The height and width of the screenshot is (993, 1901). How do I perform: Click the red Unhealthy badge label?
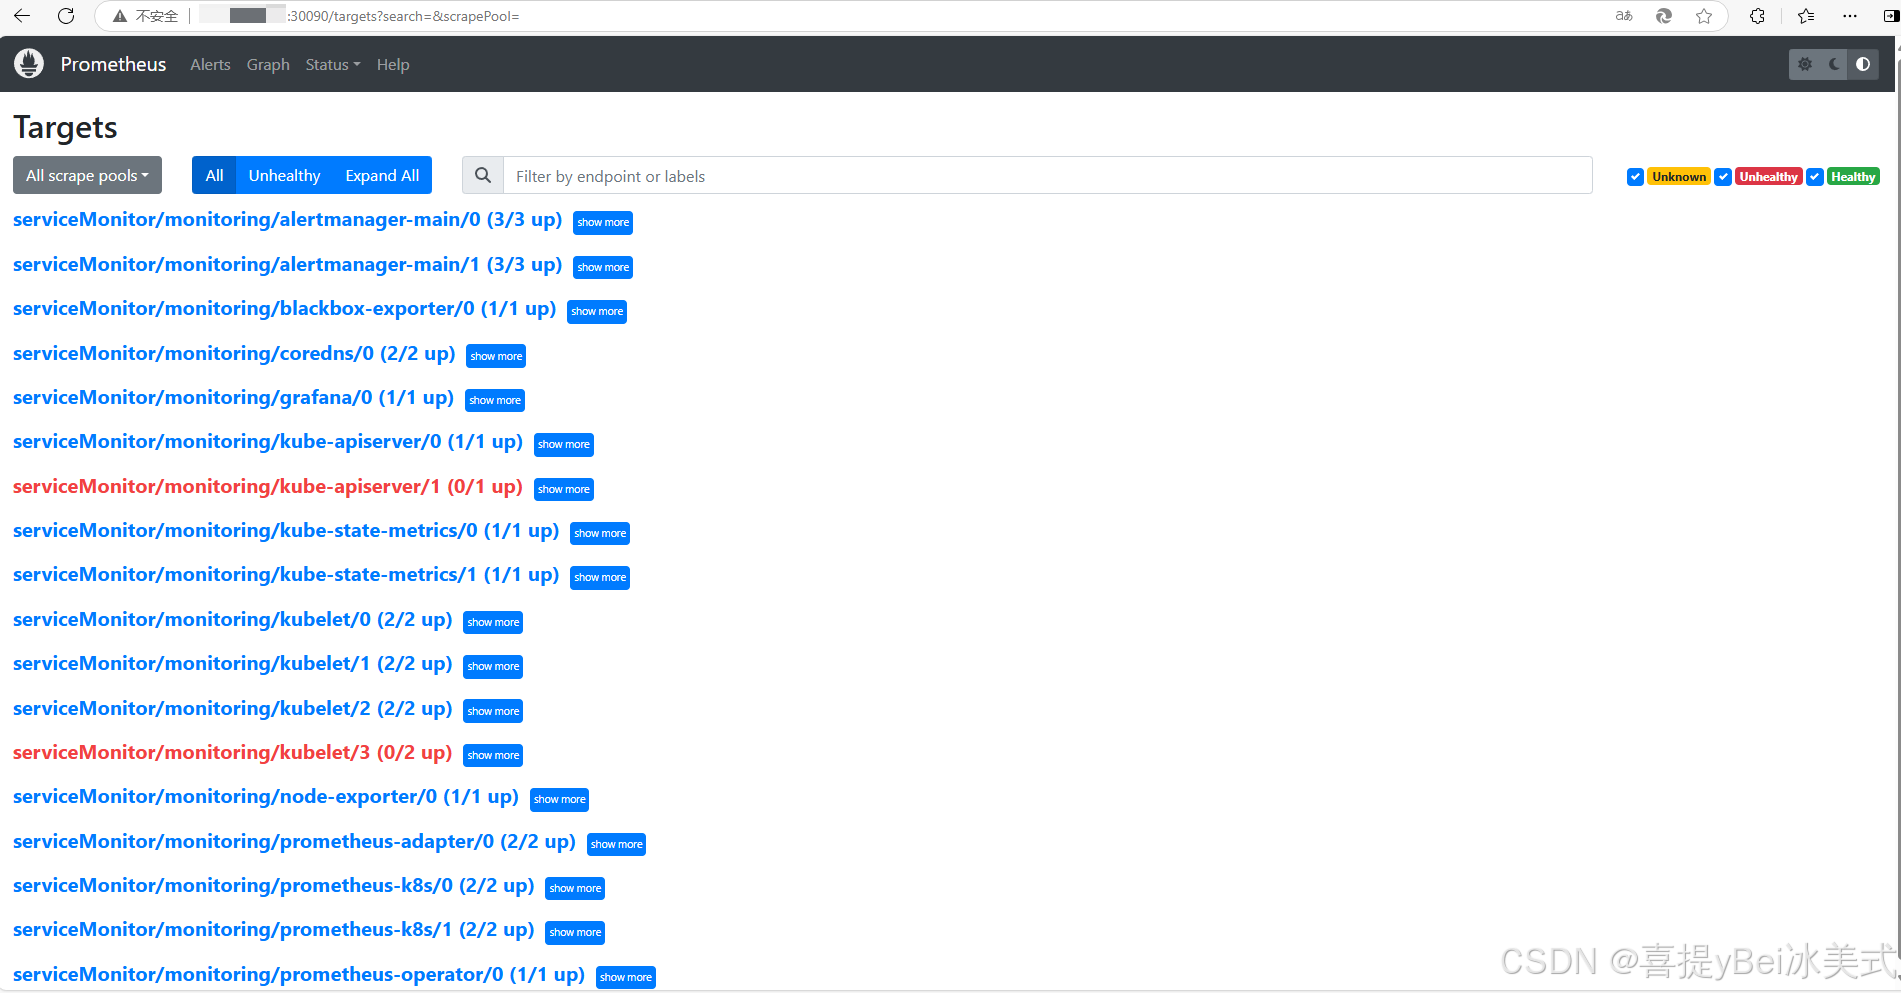1768,177
